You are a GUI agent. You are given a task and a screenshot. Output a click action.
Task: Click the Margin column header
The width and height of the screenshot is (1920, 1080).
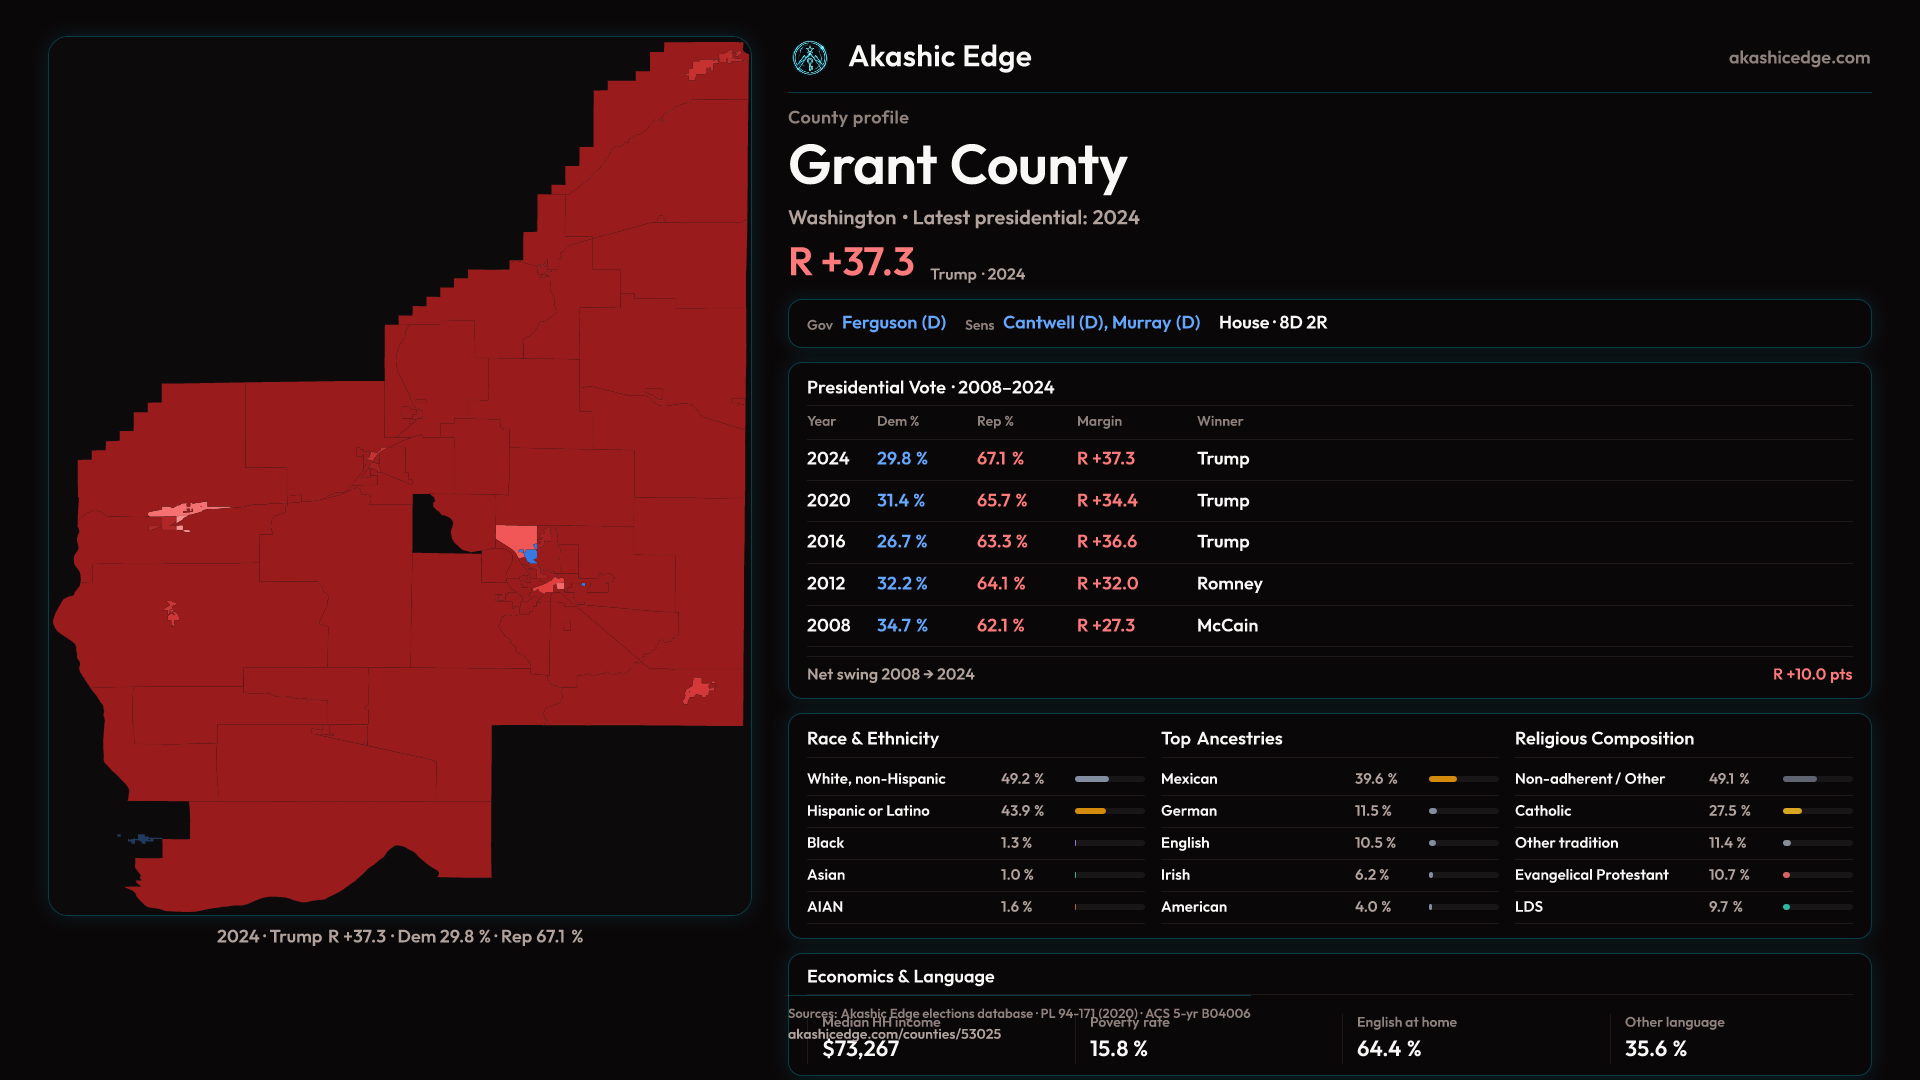click(1099, 422)
